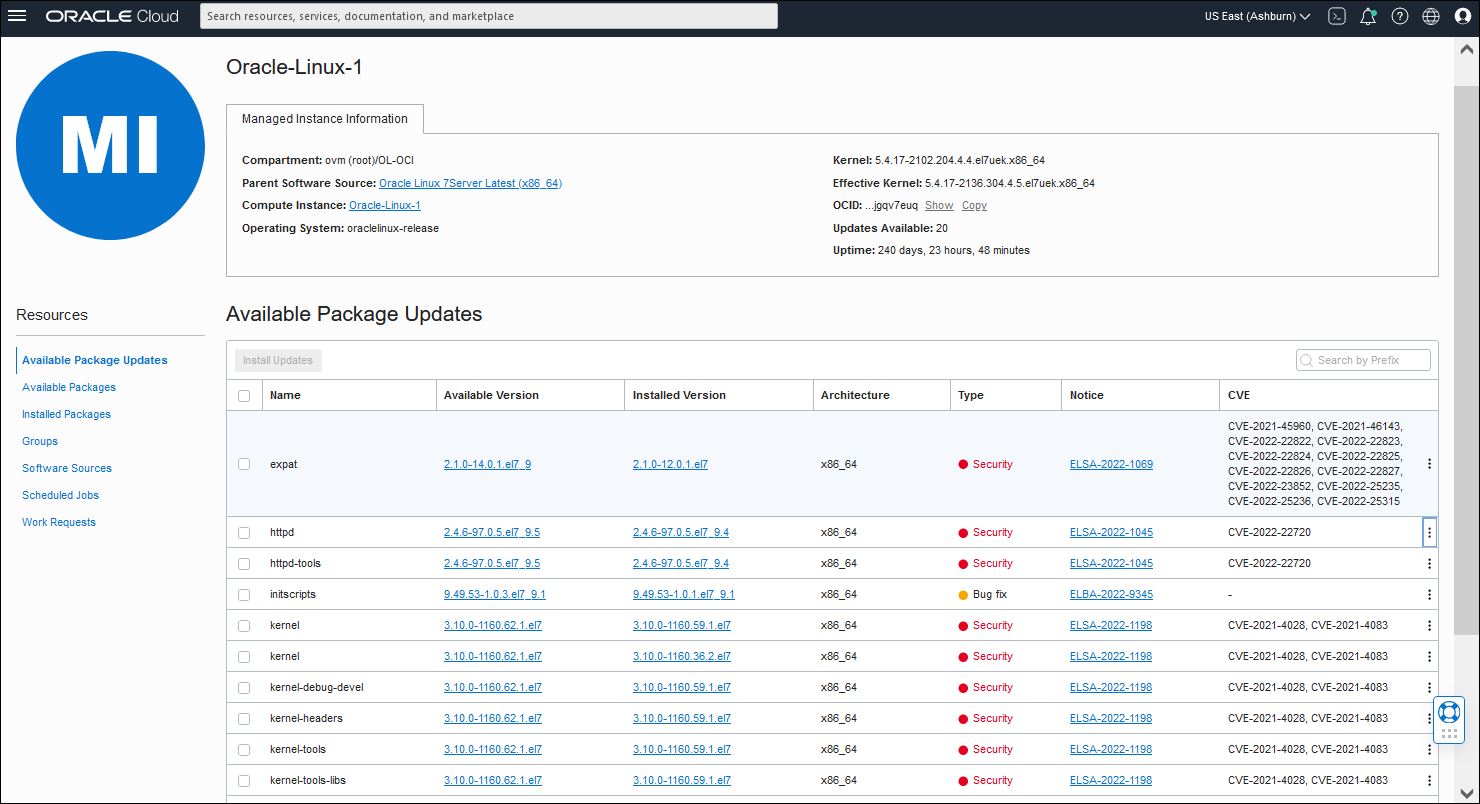Open the actions kebab menu for httpd
This screenshot has height=804, width=1480.
point(1429,532)
